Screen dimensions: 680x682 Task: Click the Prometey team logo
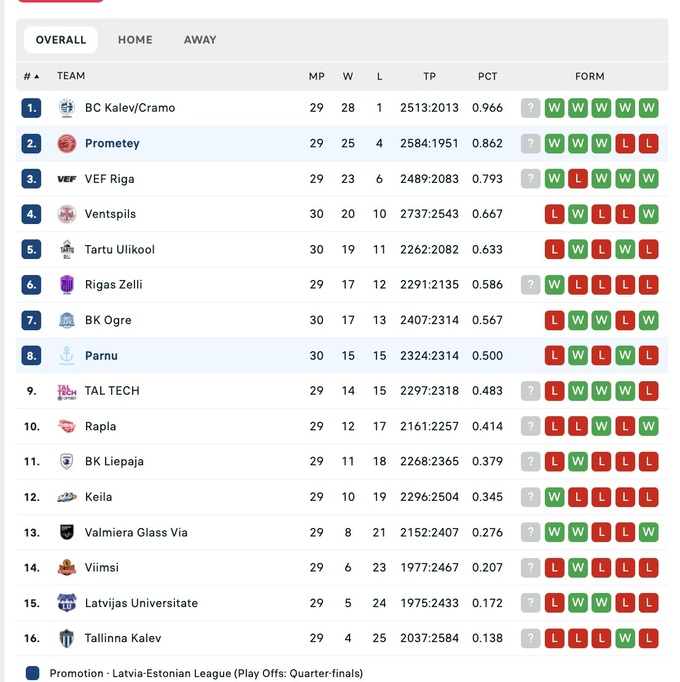[x=67, y=143]
